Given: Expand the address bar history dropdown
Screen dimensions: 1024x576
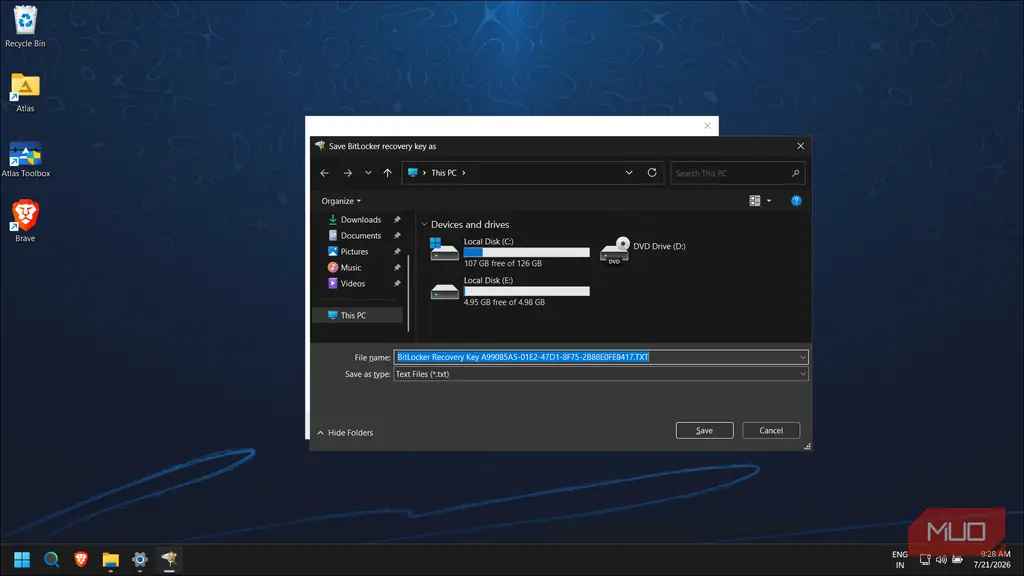Looking at the screenshot, I should 629,173.
